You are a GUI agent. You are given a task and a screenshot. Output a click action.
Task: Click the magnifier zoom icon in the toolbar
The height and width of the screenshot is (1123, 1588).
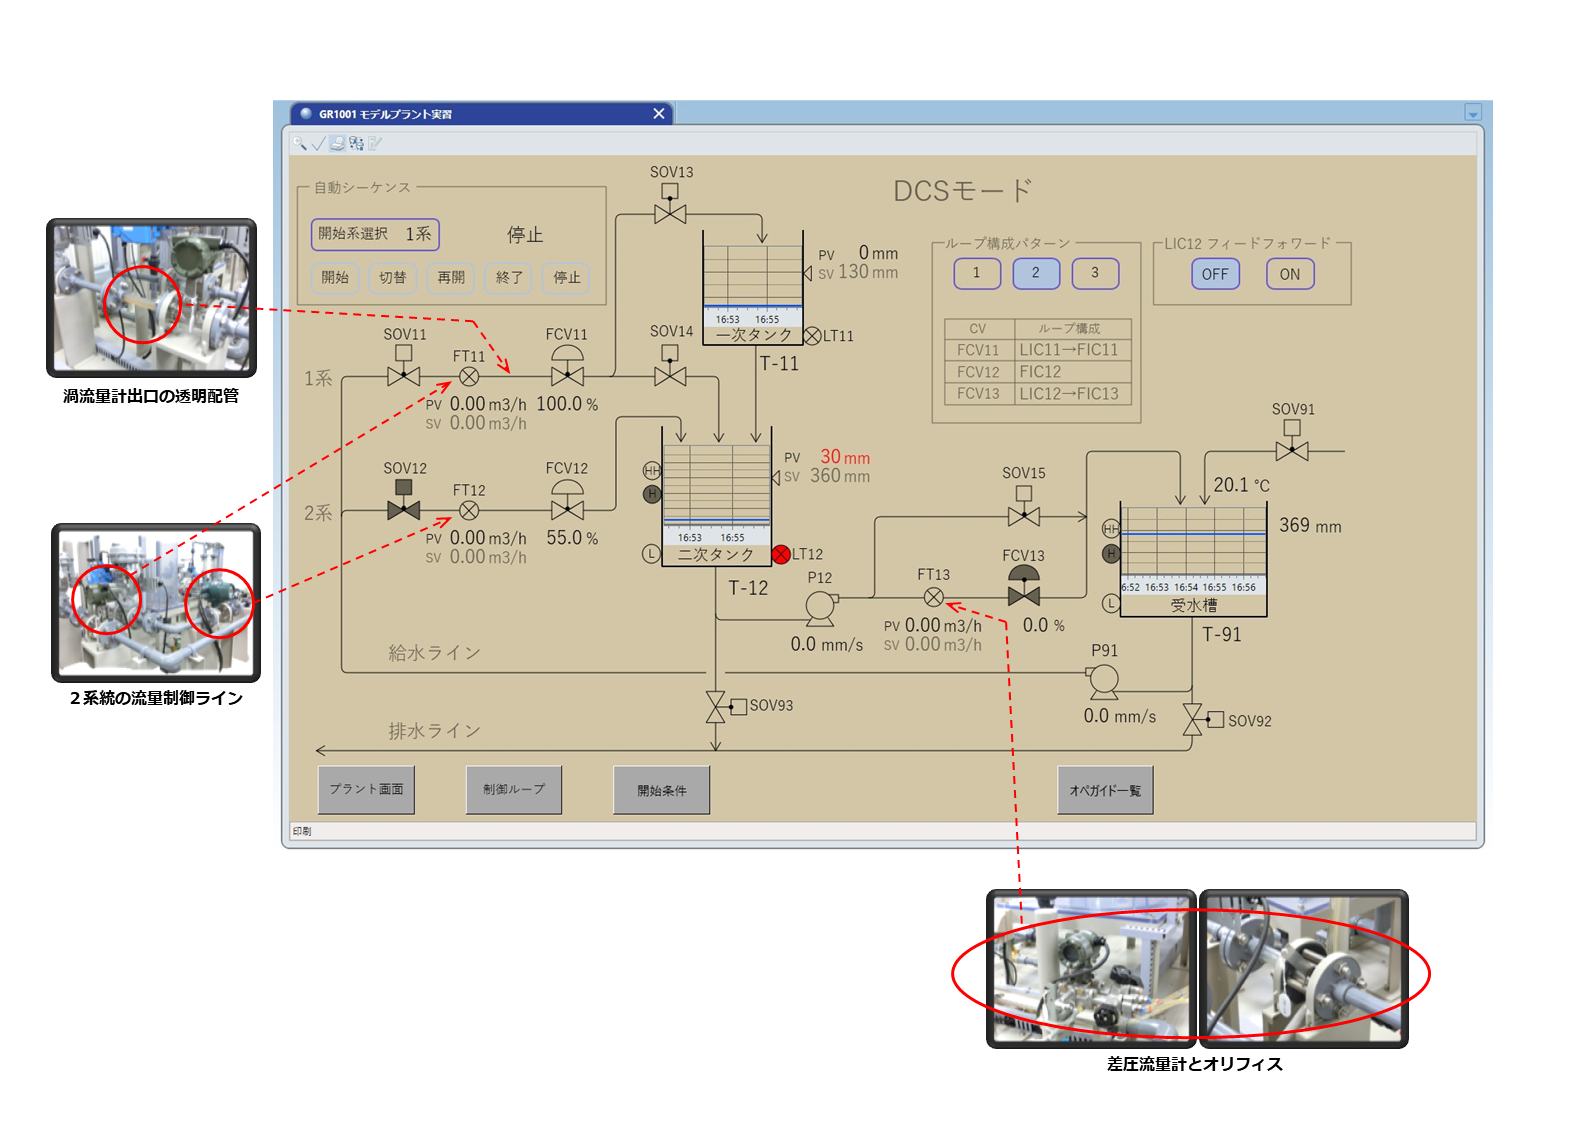(299, 143)
